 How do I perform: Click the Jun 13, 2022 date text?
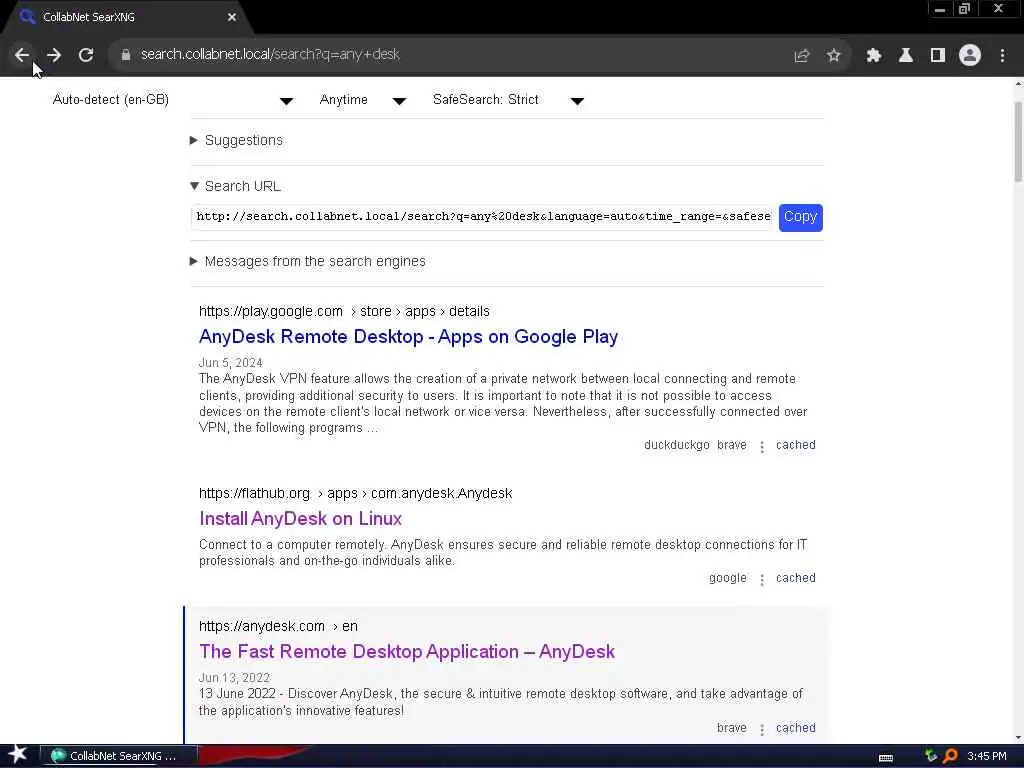coord(234,678)
